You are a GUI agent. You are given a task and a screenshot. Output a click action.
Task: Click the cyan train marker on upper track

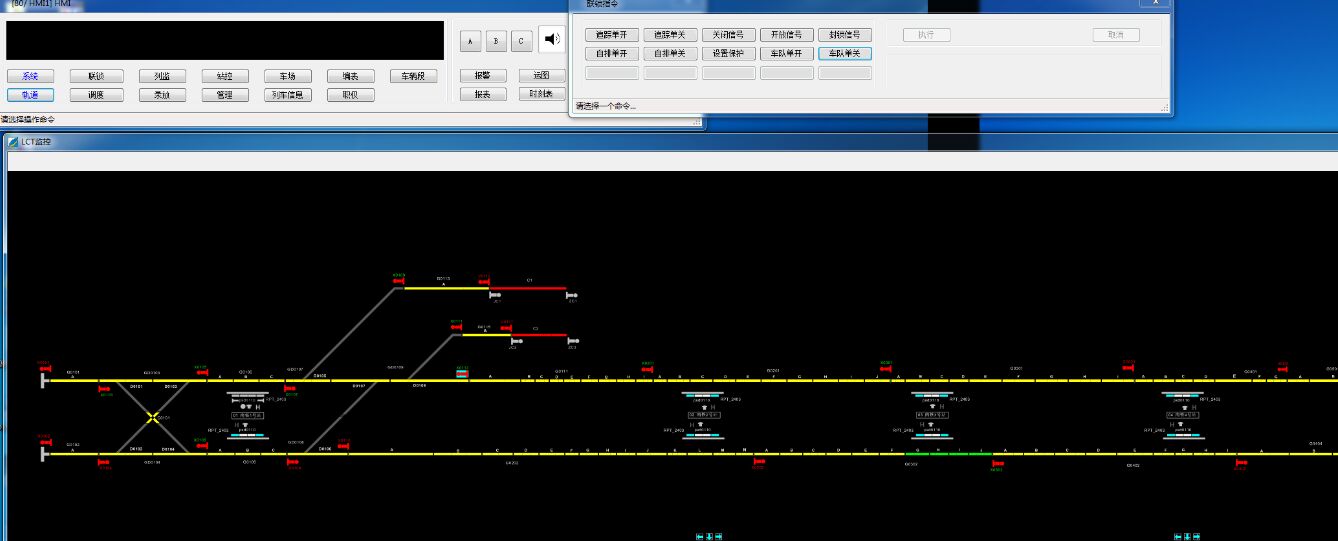click(462, 373)
